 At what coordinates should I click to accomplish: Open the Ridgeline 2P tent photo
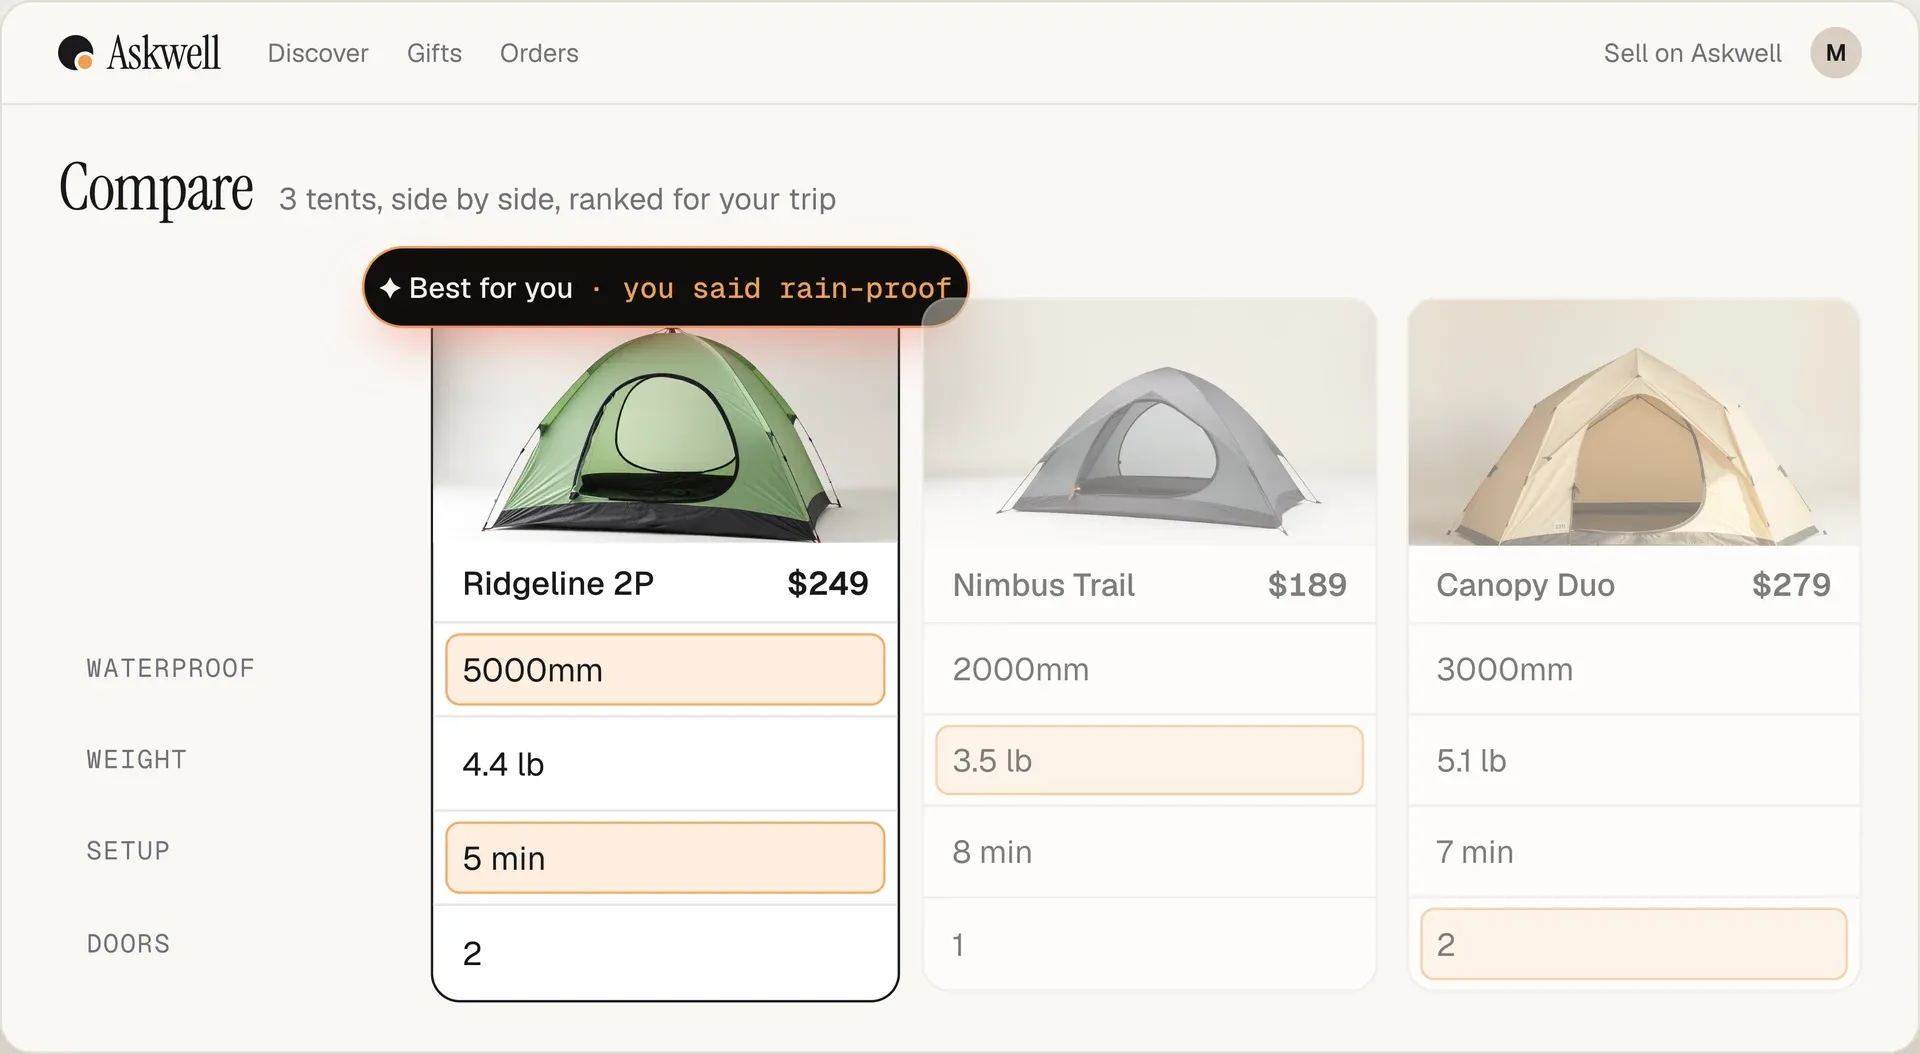[x=665, y=435]
